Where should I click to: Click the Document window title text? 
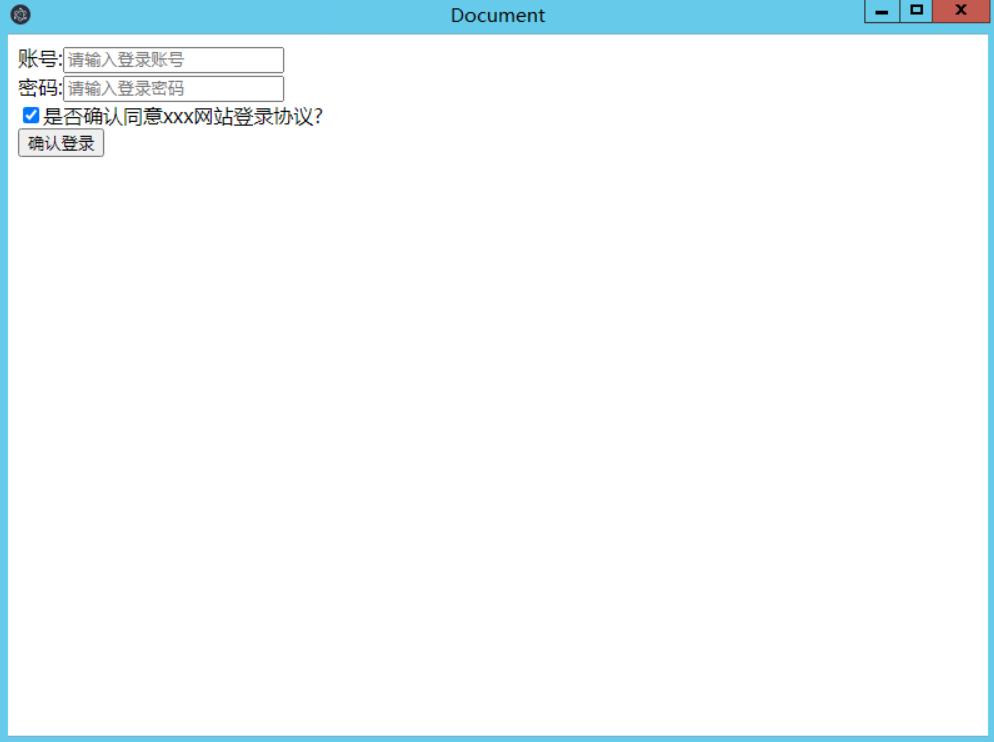[x=498, y=15]
